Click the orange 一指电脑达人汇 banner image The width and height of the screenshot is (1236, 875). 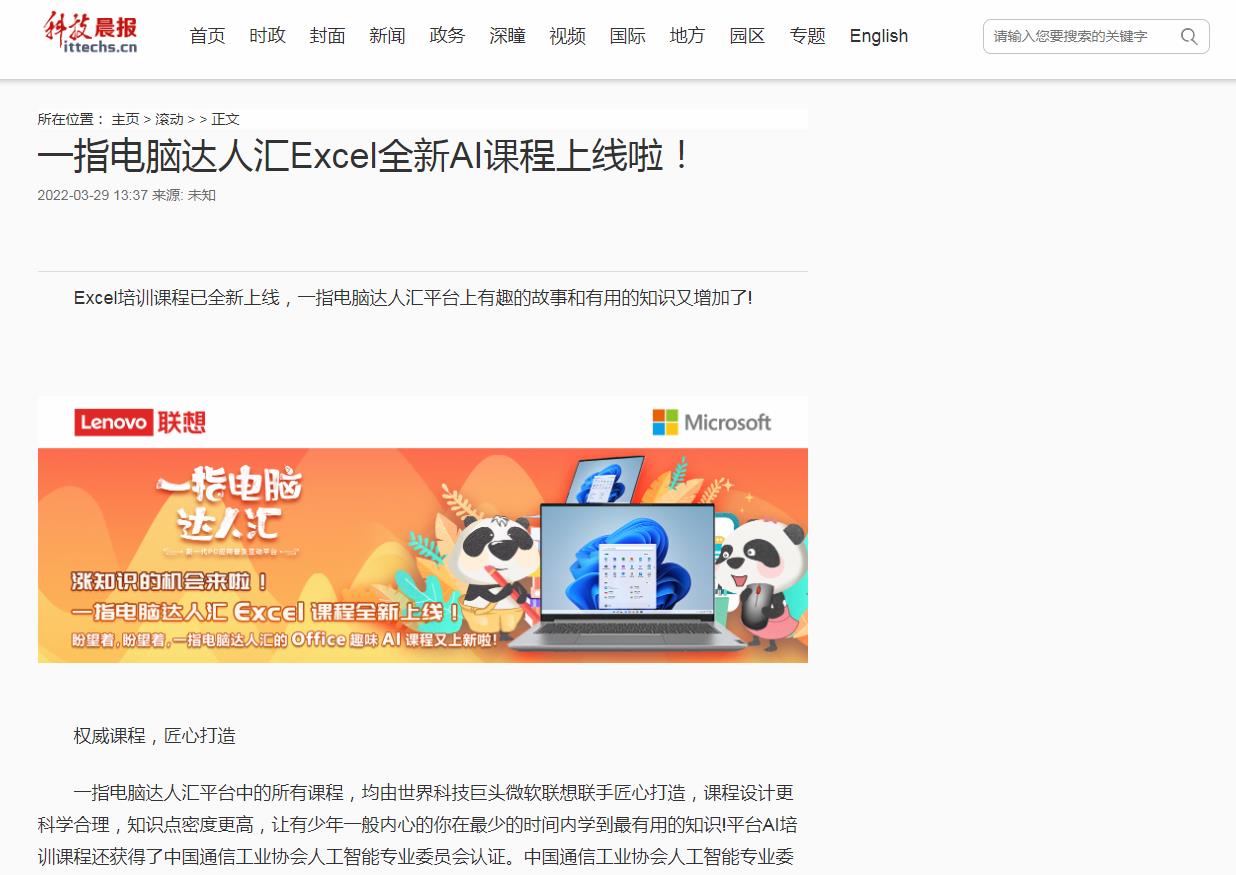pyautogui.click(x=423, y=555)
